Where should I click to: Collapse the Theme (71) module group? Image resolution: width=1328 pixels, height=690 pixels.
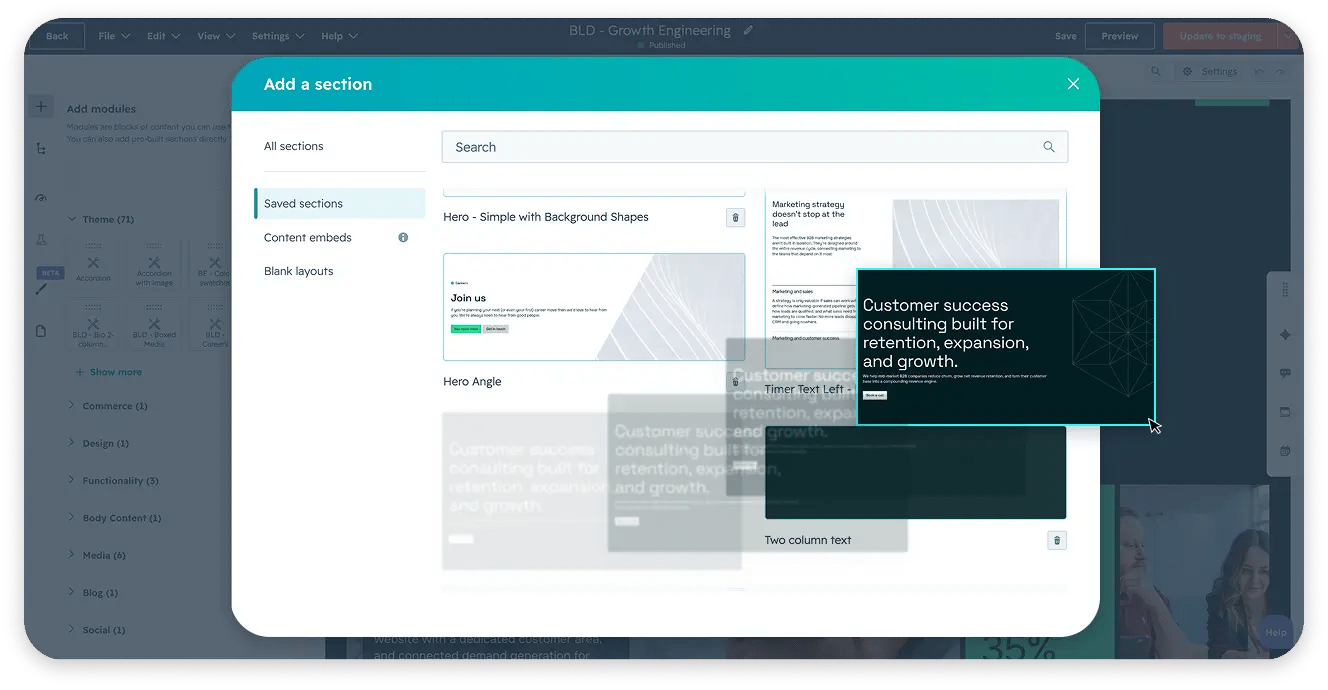click(100, 219)
